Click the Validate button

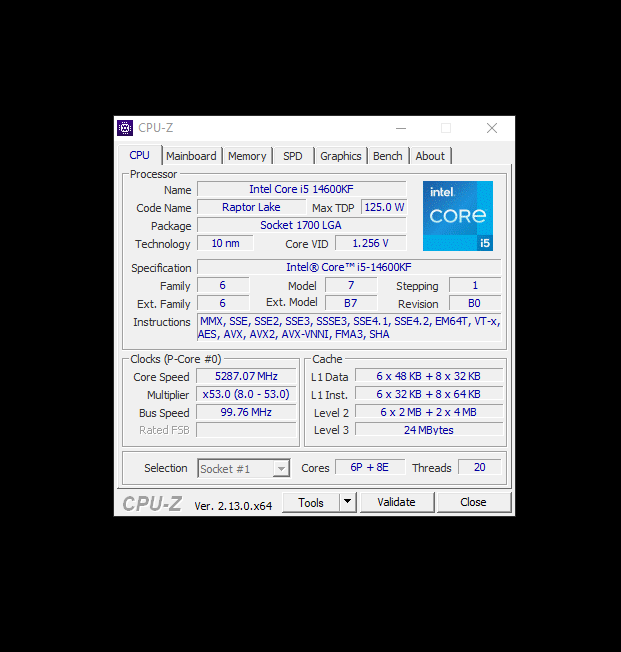[396, 502]
